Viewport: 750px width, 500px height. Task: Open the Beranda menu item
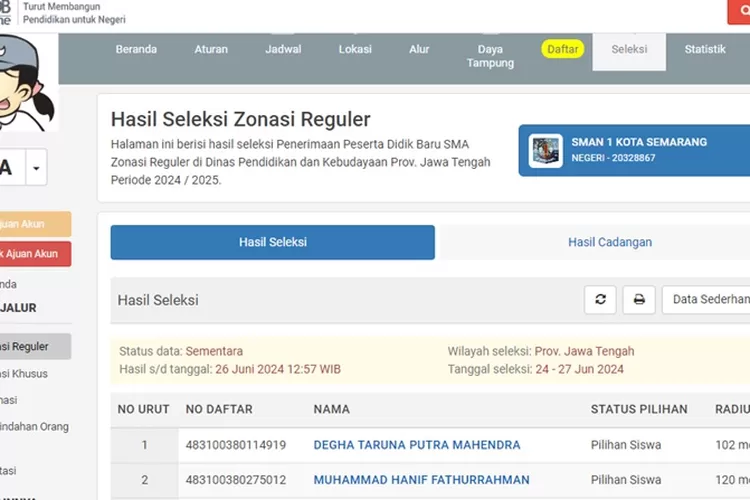point(136,49)
